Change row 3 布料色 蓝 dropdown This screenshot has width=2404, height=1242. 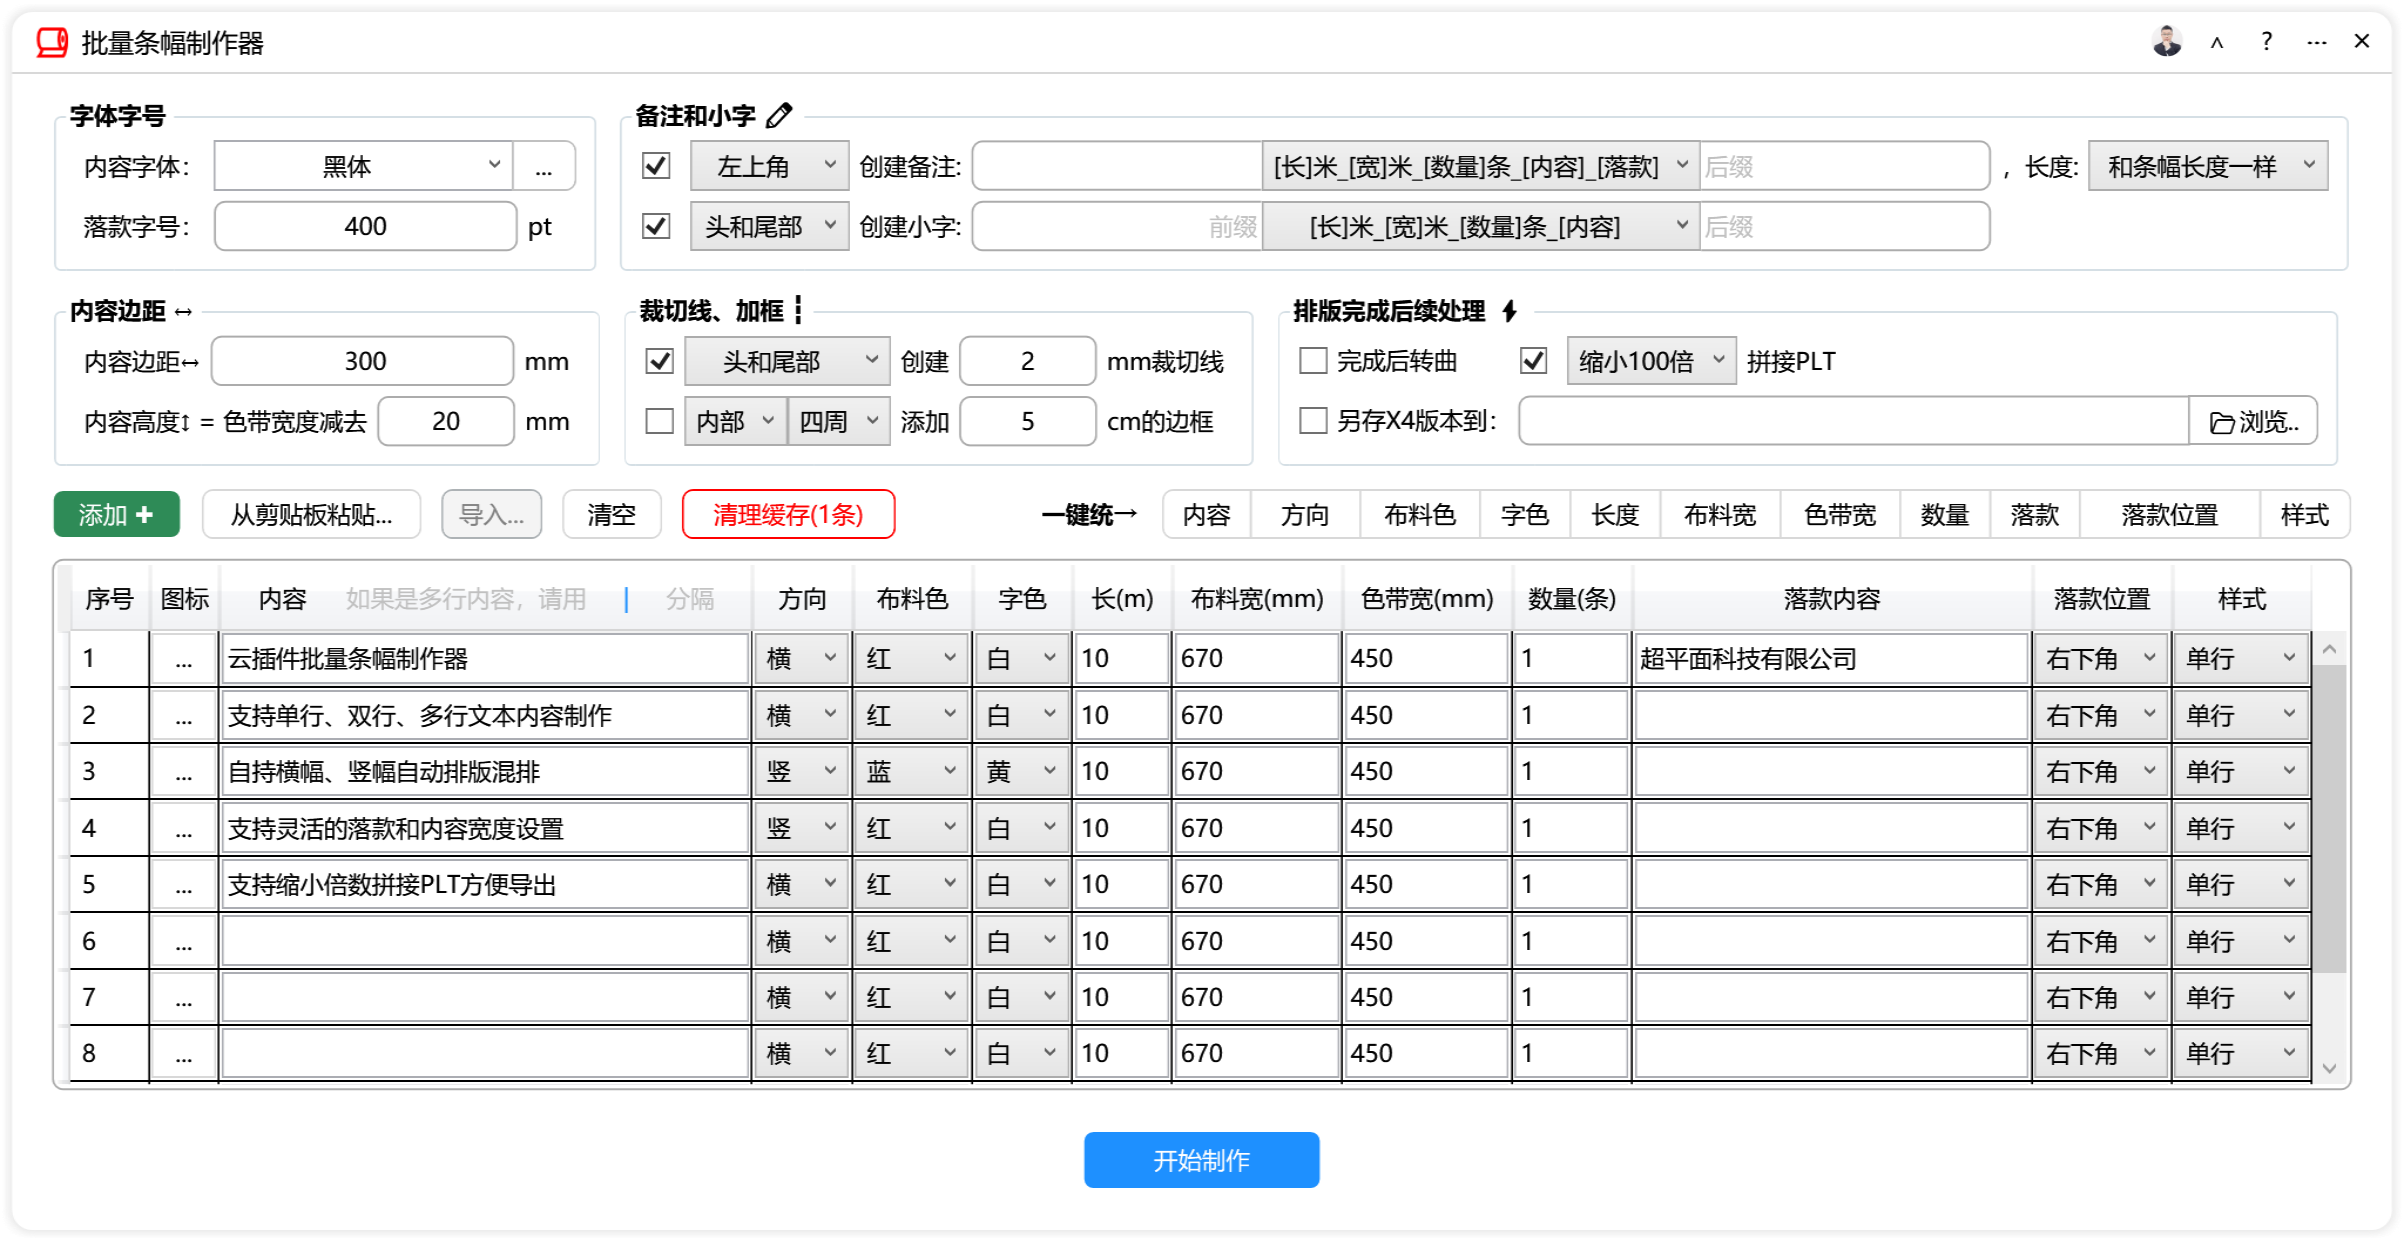(911, 772)
